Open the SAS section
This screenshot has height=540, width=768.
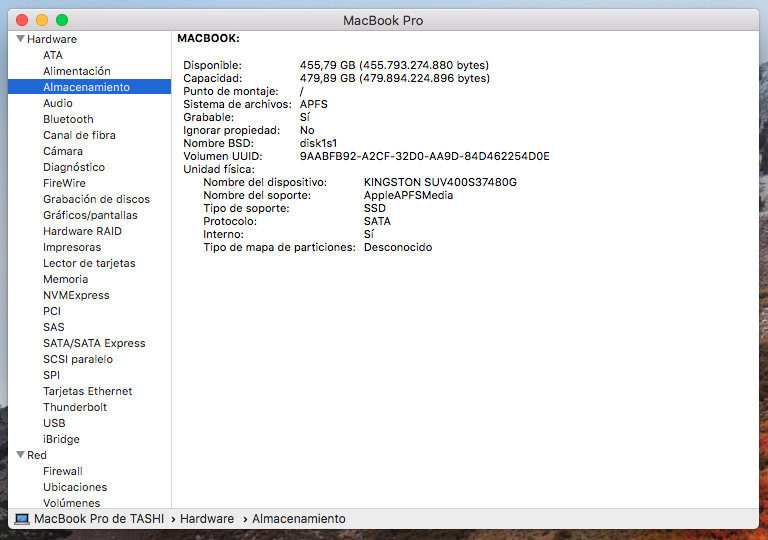tap(54, 327)
